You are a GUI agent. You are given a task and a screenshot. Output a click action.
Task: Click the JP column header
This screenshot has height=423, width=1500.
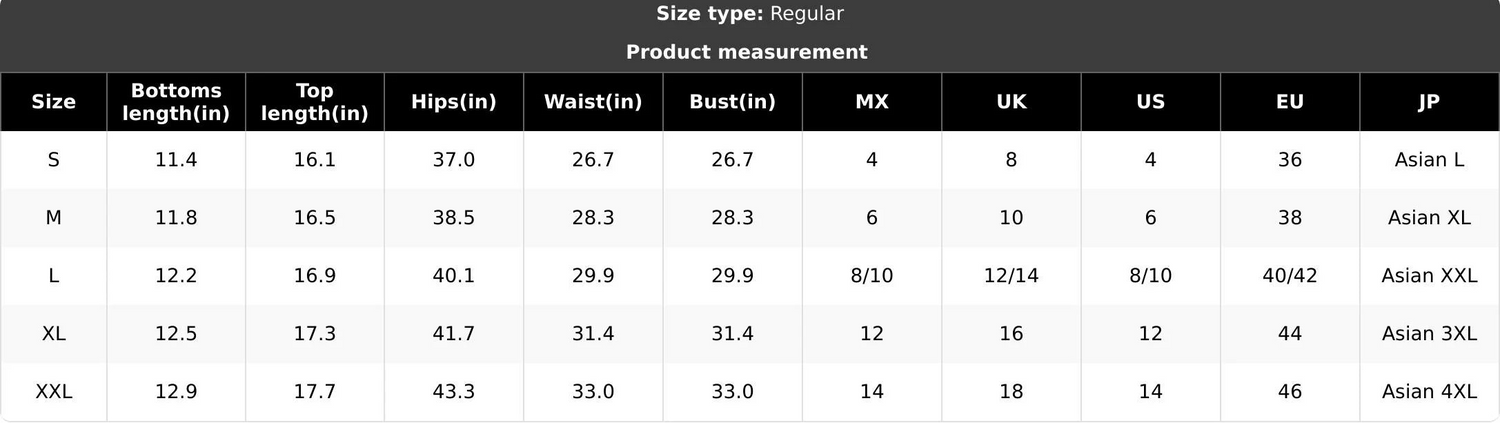[x=1429, y=102]
